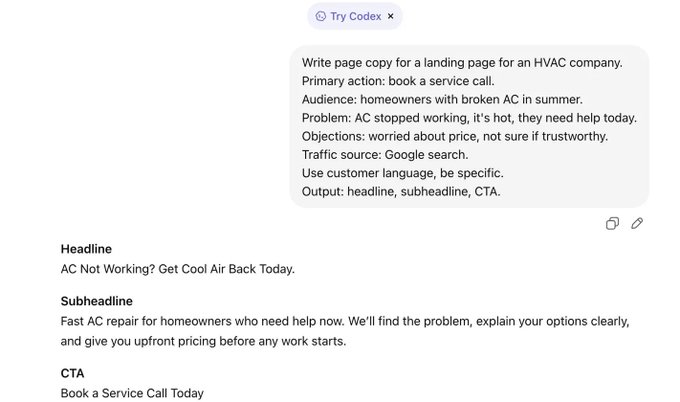Click prompt line 'Use customer language, be specific.'
The height and width of the screenshot is (402, 680).
coord(403,173)
